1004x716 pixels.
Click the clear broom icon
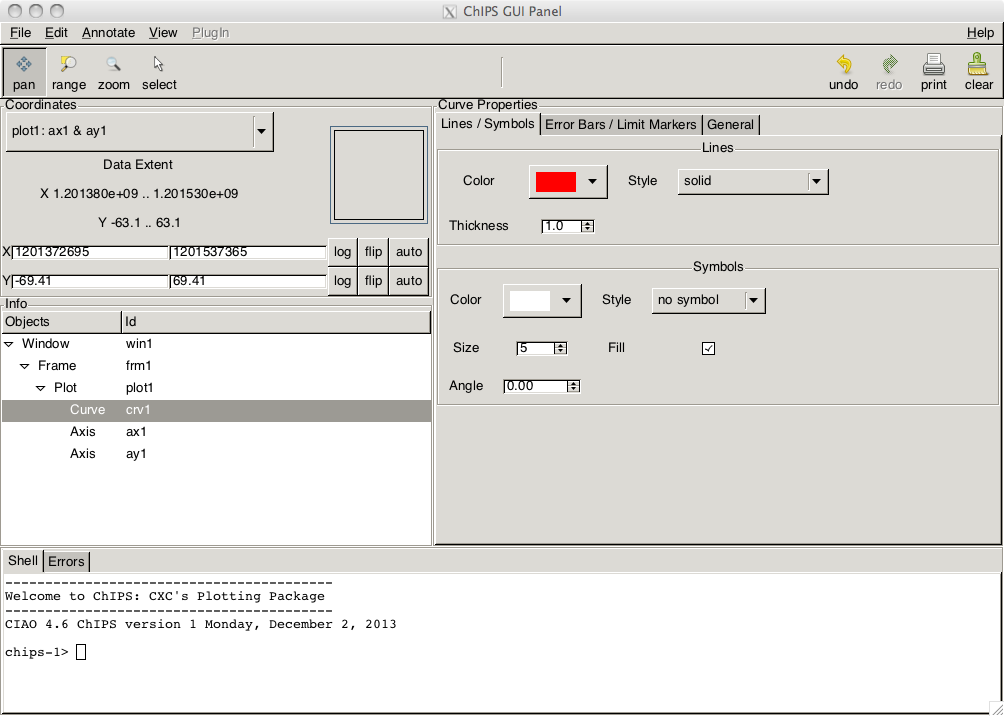[x=978, y=64]
